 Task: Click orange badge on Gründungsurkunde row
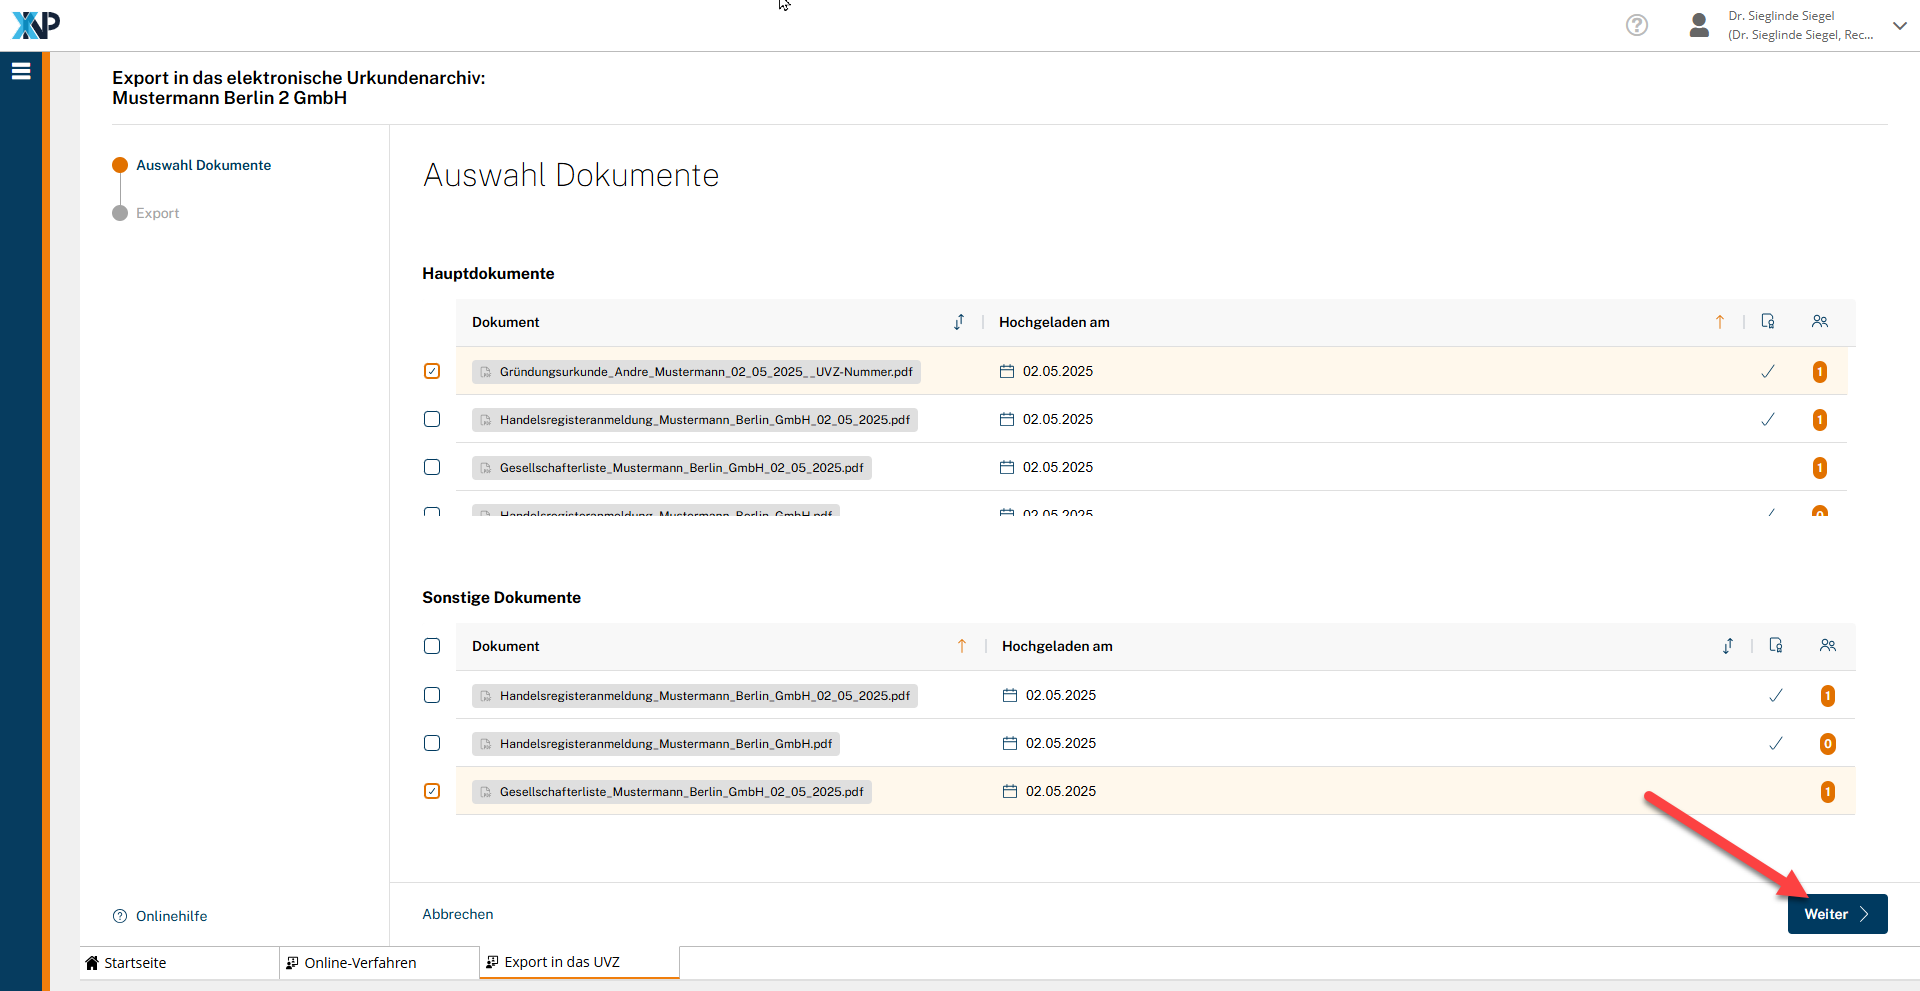1819,372
